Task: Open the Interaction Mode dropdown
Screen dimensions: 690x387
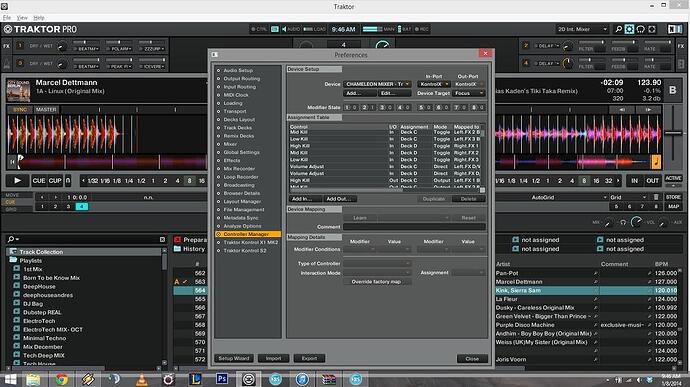Action: pos(377,273)
